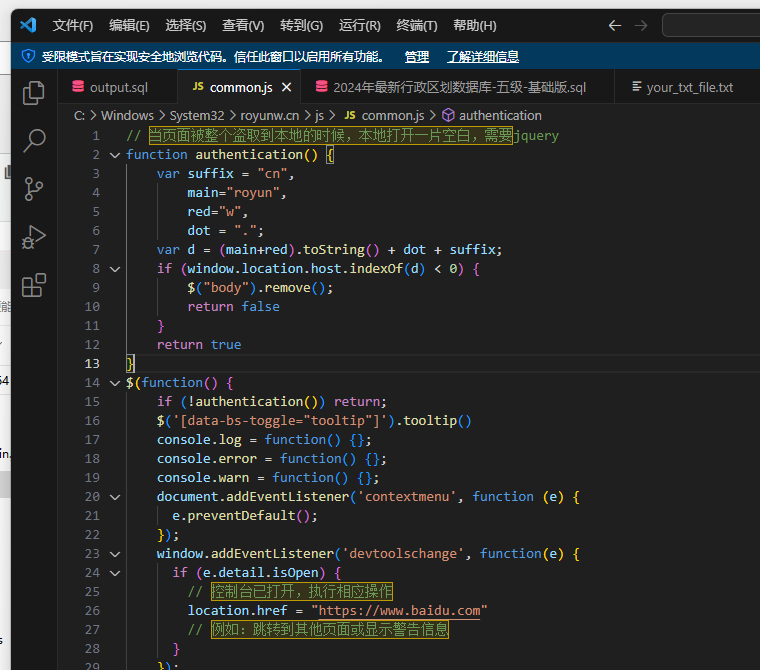Go forward with the right arrow
Viewport: 760px width, 670px height.
[641, 25]
